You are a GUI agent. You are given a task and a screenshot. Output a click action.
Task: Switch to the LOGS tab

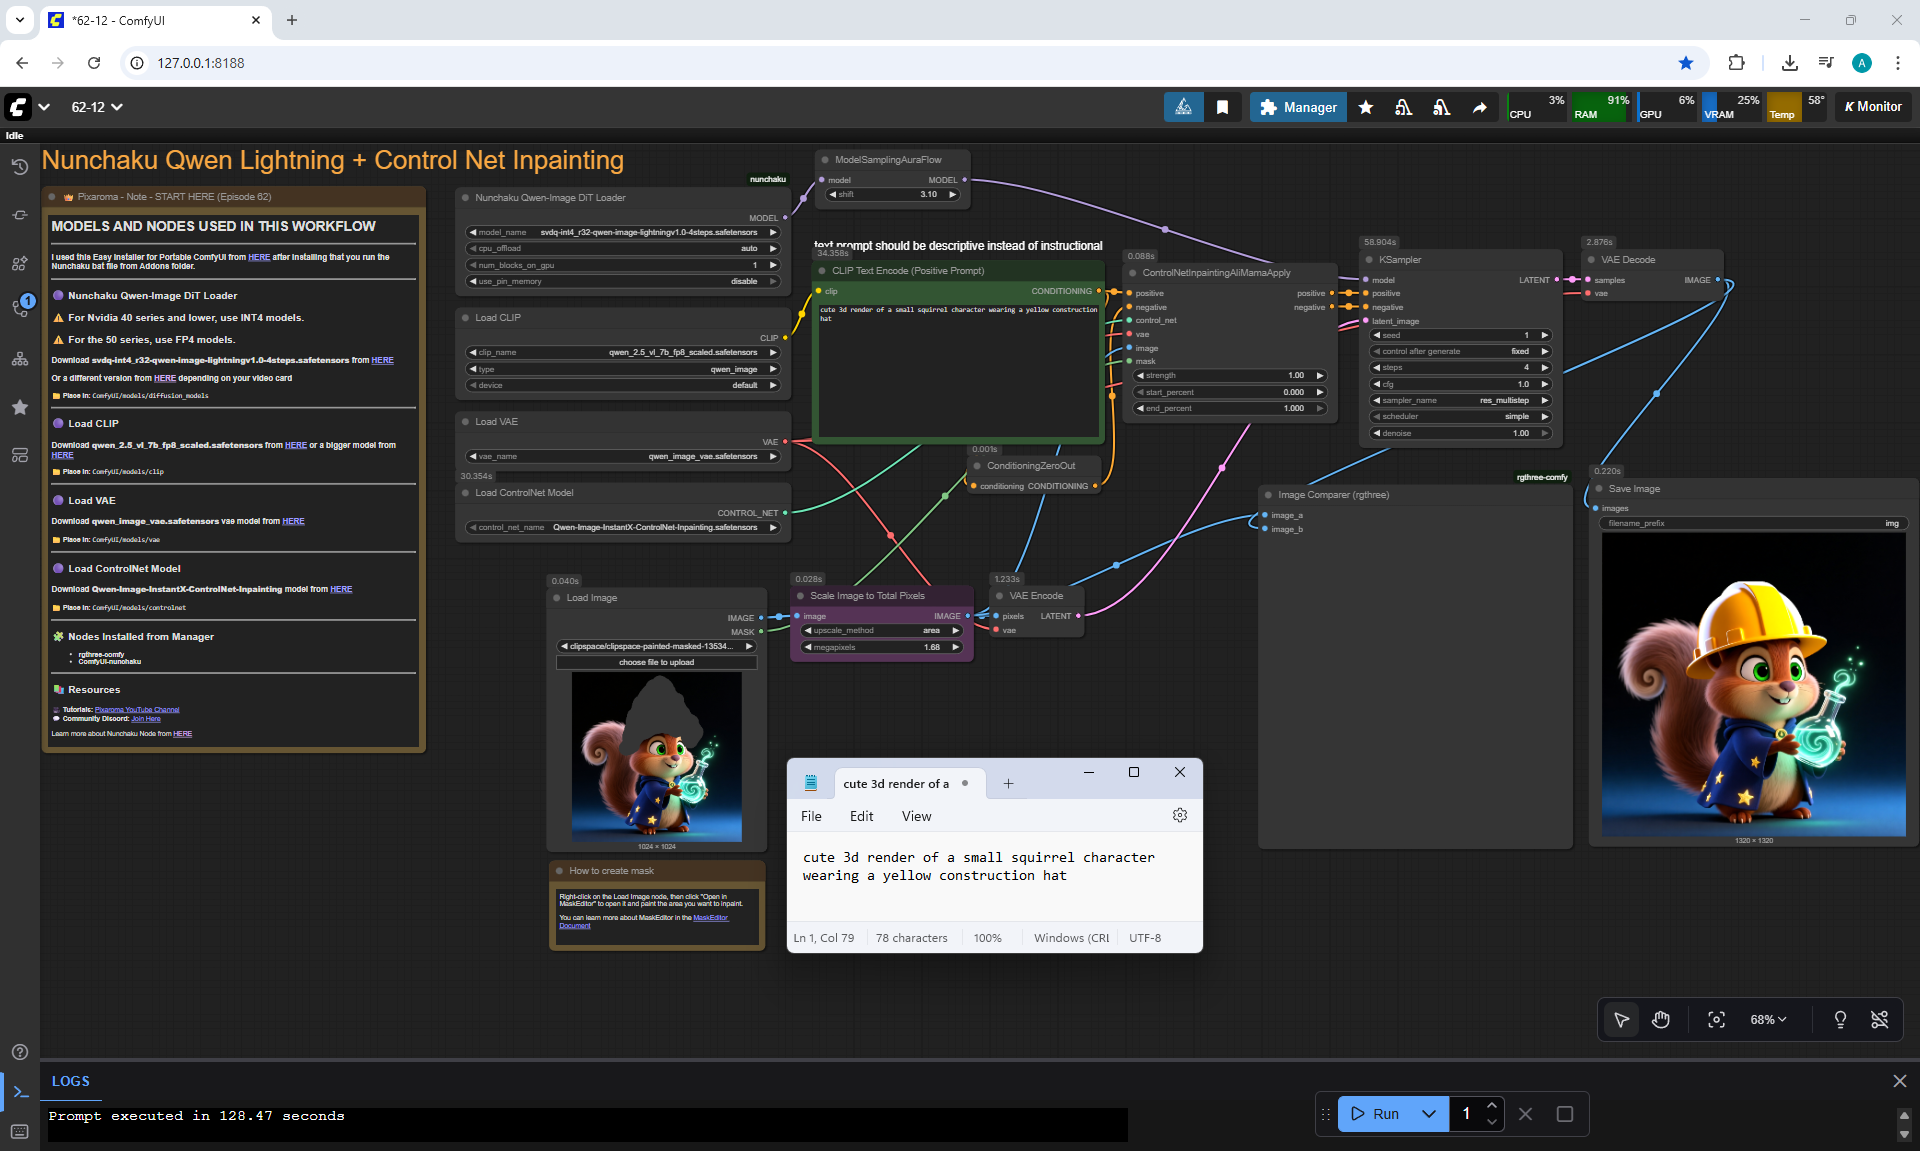coord(70,1081)
